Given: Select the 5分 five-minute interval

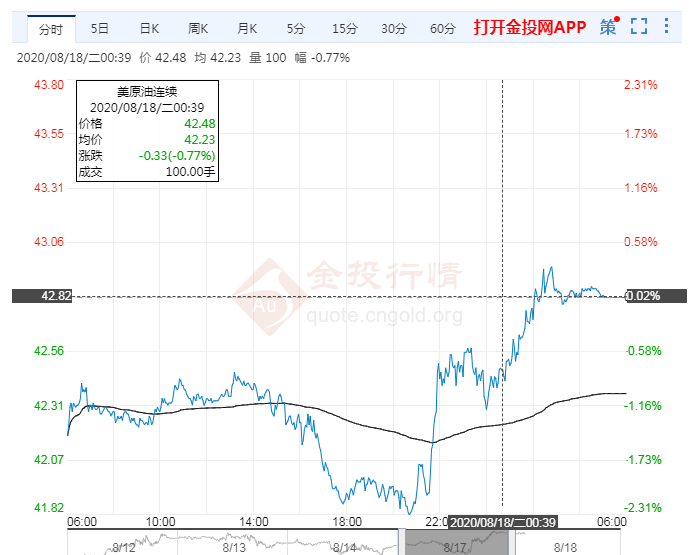Looking at the screenshot, I should pos(296,28).
